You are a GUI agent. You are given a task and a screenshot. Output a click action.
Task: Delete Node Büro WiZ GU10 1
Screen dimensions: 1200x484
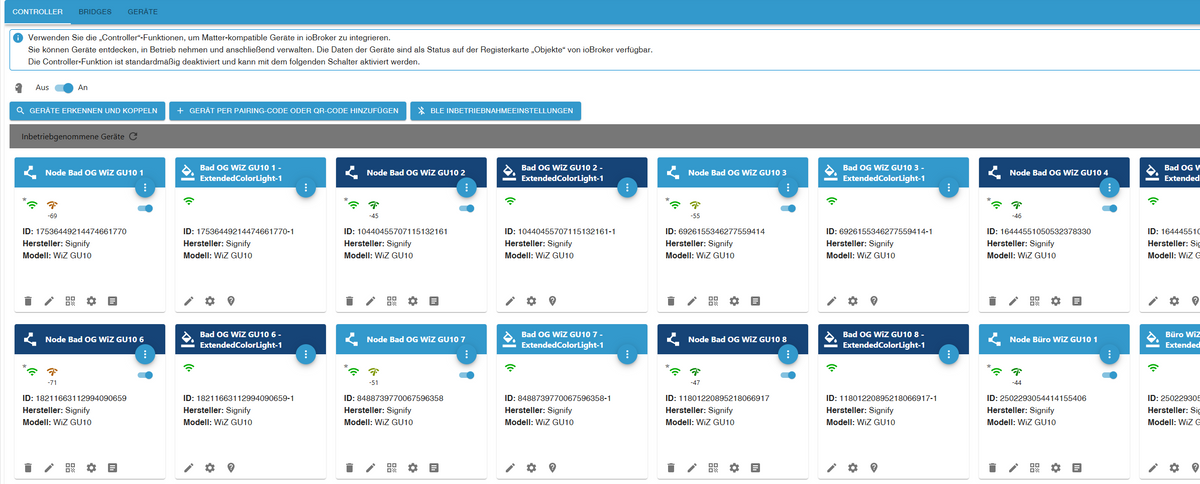point(992,467)
